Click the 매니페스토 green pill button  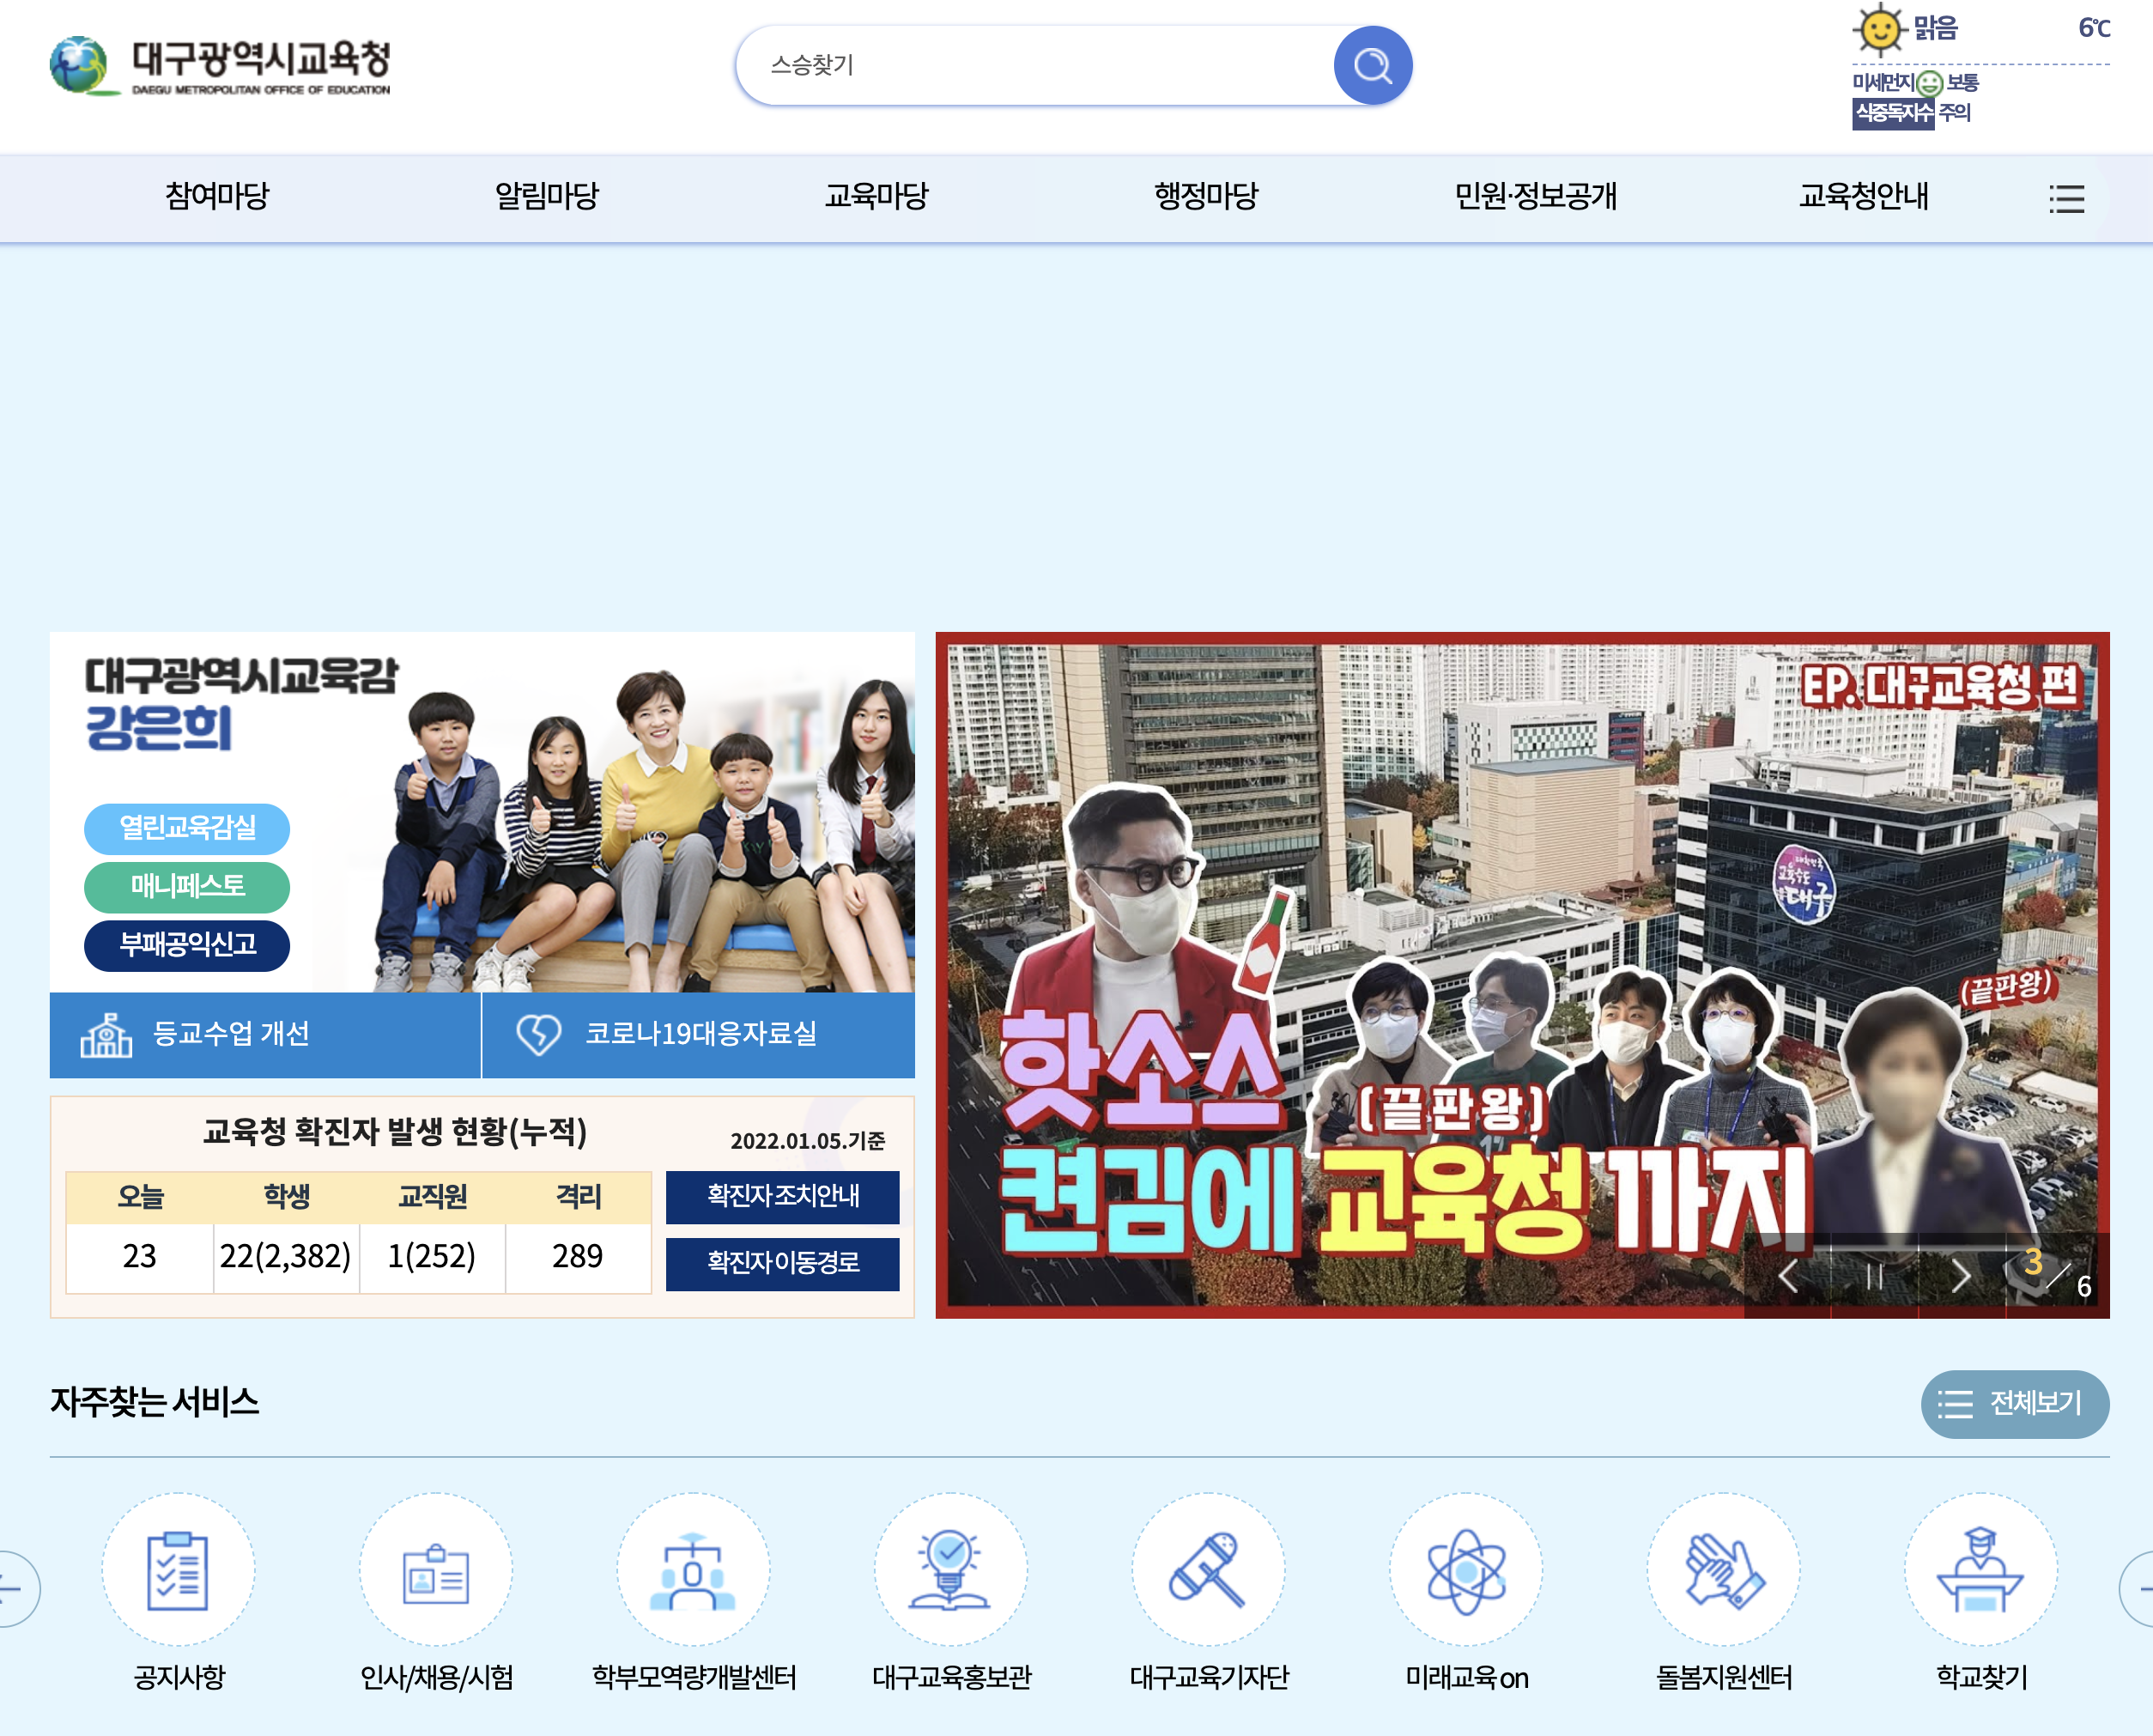pyautogui.click(x=187, y=886)
